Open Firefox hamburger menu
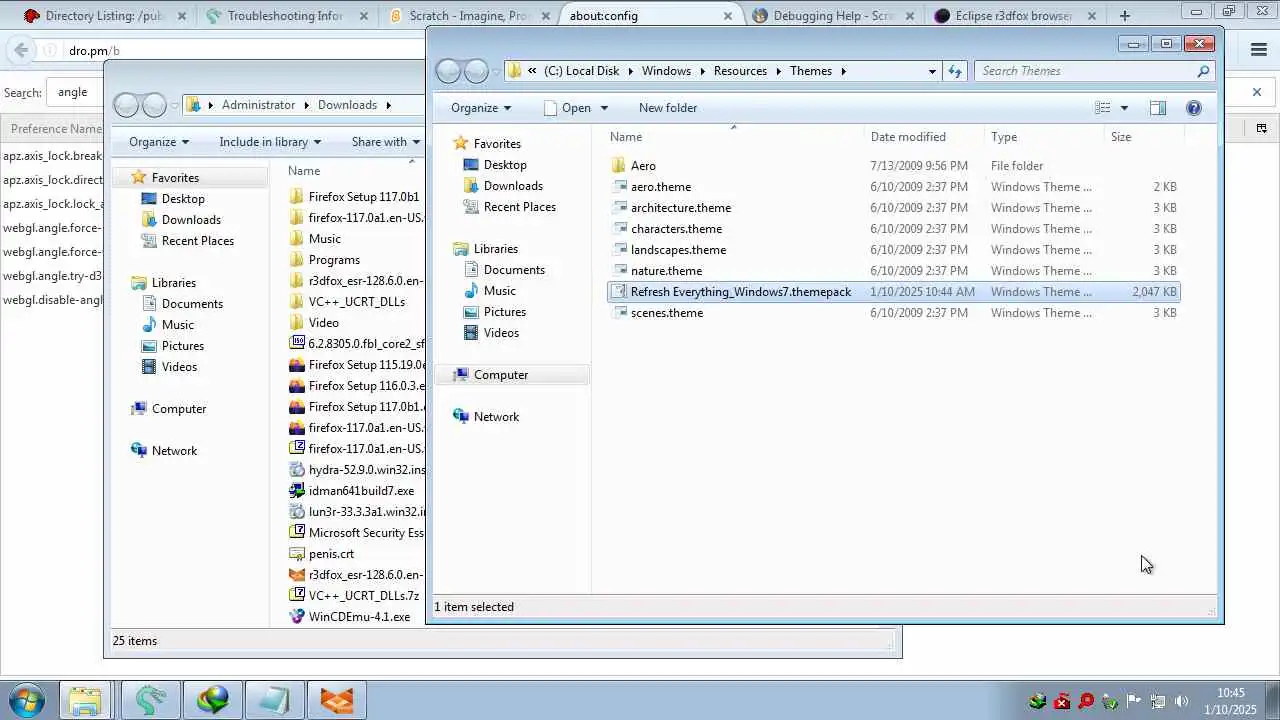 click(x=1259, y=50)
